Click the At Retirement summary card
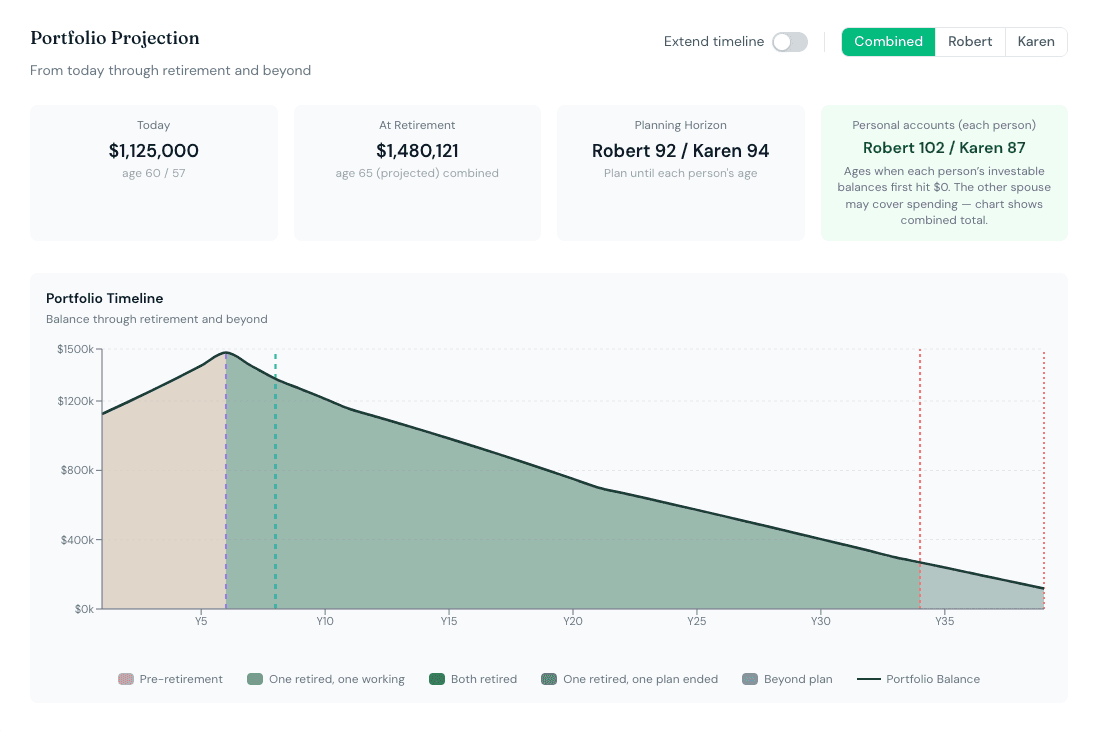This screenshot has height=731, width=1097. (417, 173)
